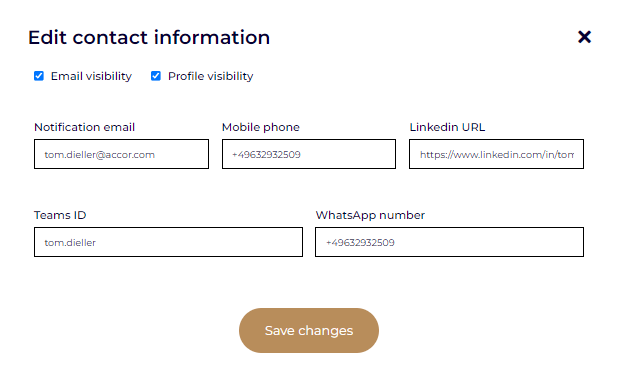Click the Teams ID label
The height and width of the screenshot is (371, 622).
(60, 215)
